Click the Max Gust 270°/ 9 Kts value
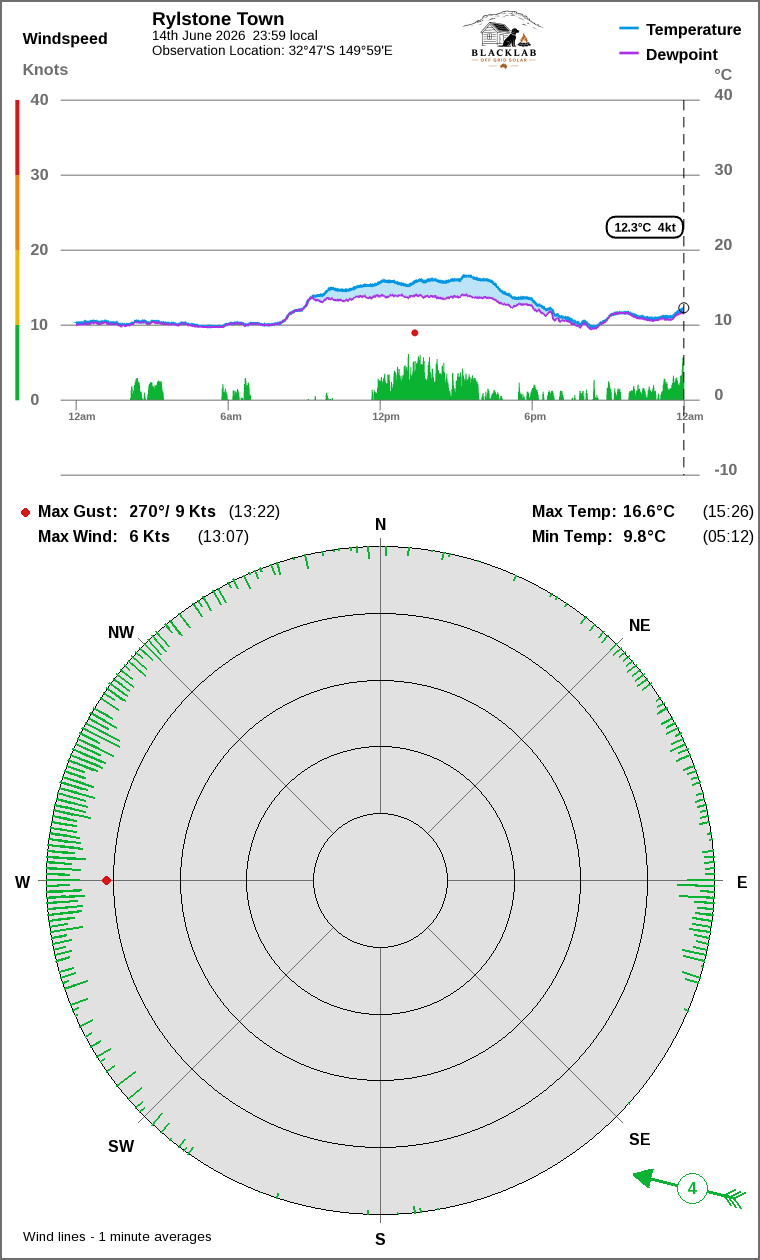The image size is (760, 1260). click(172, 511)
